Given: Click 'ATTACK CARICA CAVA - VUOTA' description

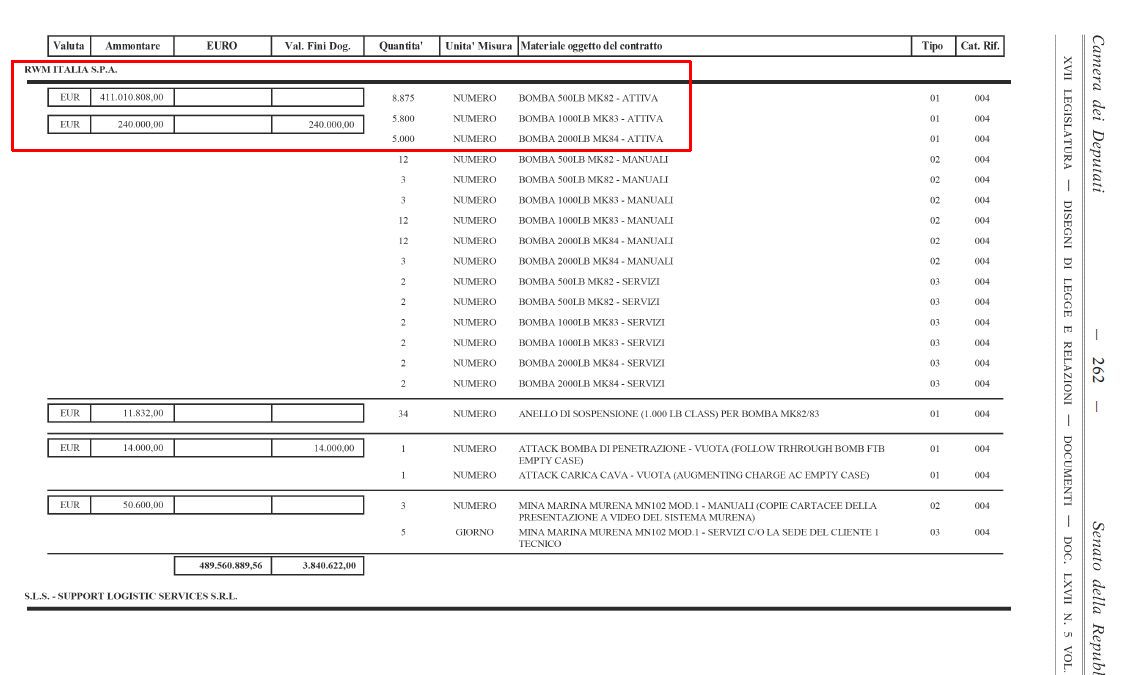Looking at the screenshot, I should pyautogui.click(x=694, y=475).
